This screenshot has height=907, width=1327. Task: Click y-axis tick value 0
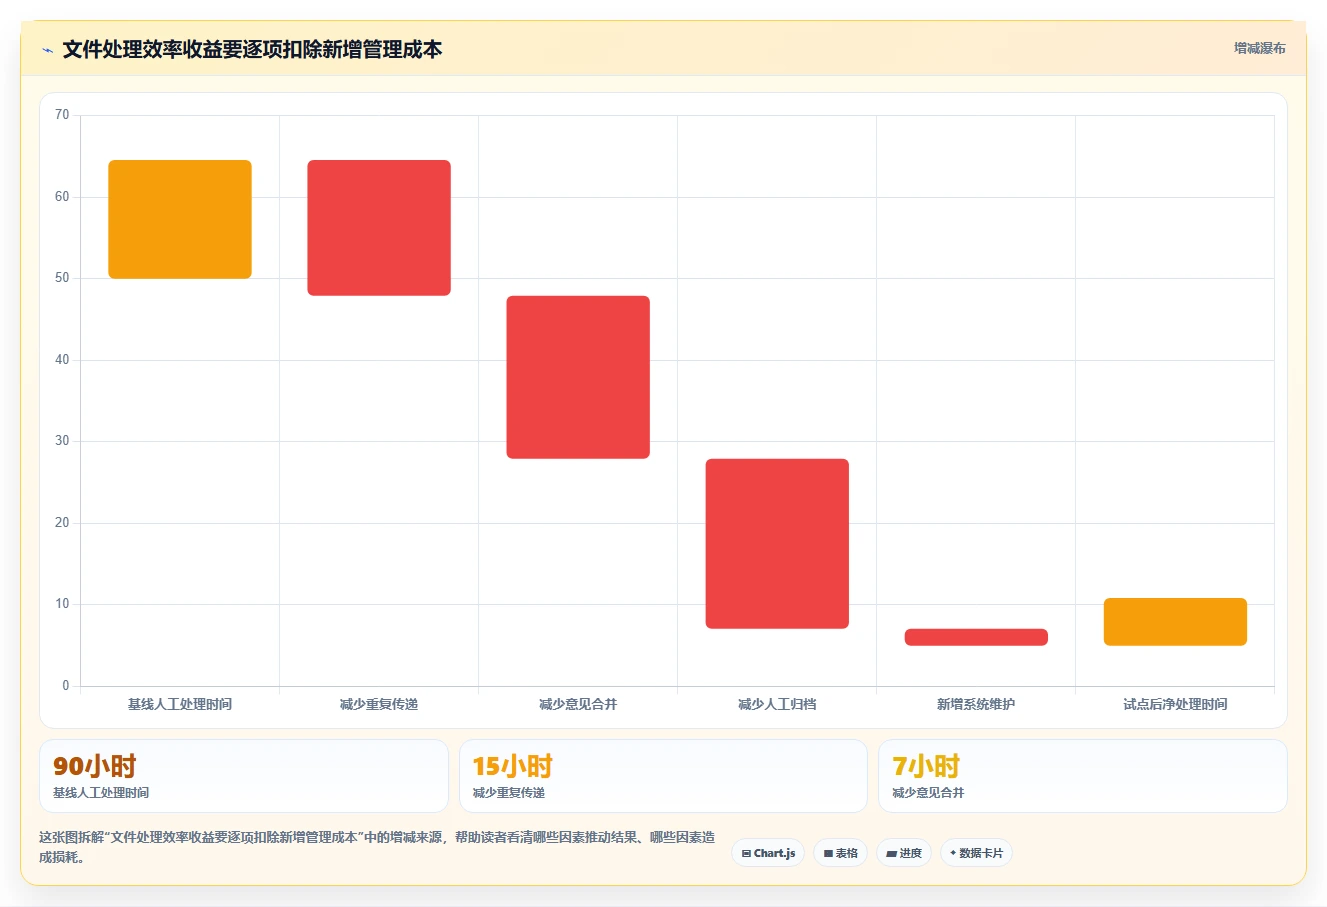coord(66,686)
